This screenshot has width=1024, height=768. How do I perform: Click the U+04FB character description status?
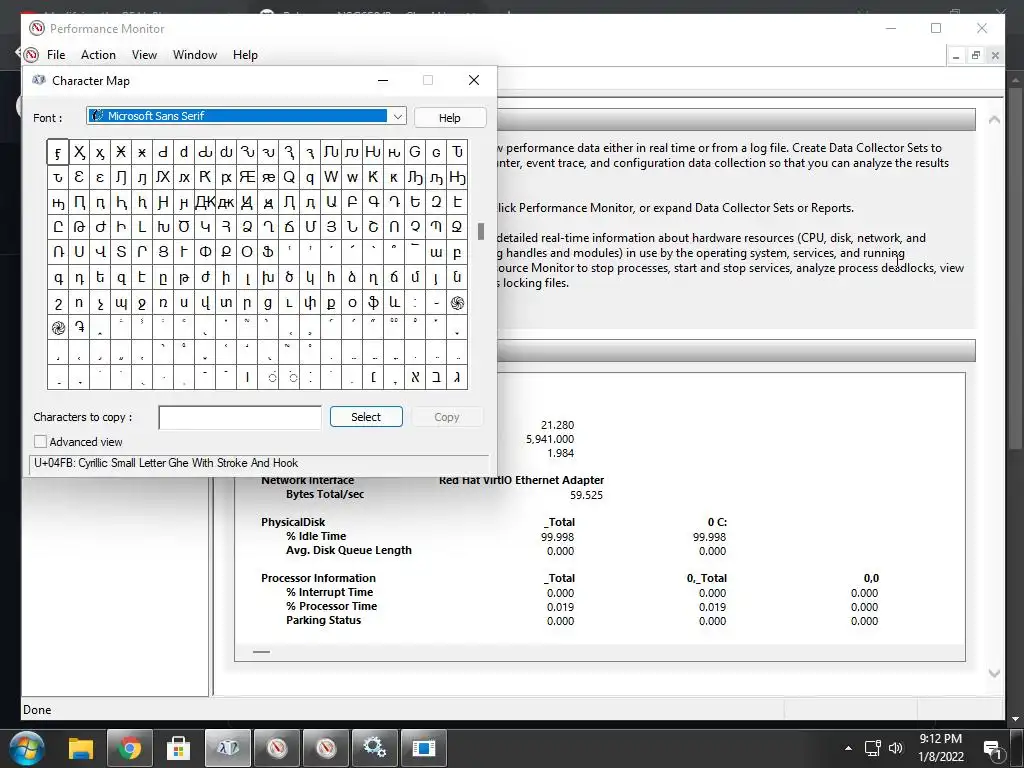pos(166,463)
